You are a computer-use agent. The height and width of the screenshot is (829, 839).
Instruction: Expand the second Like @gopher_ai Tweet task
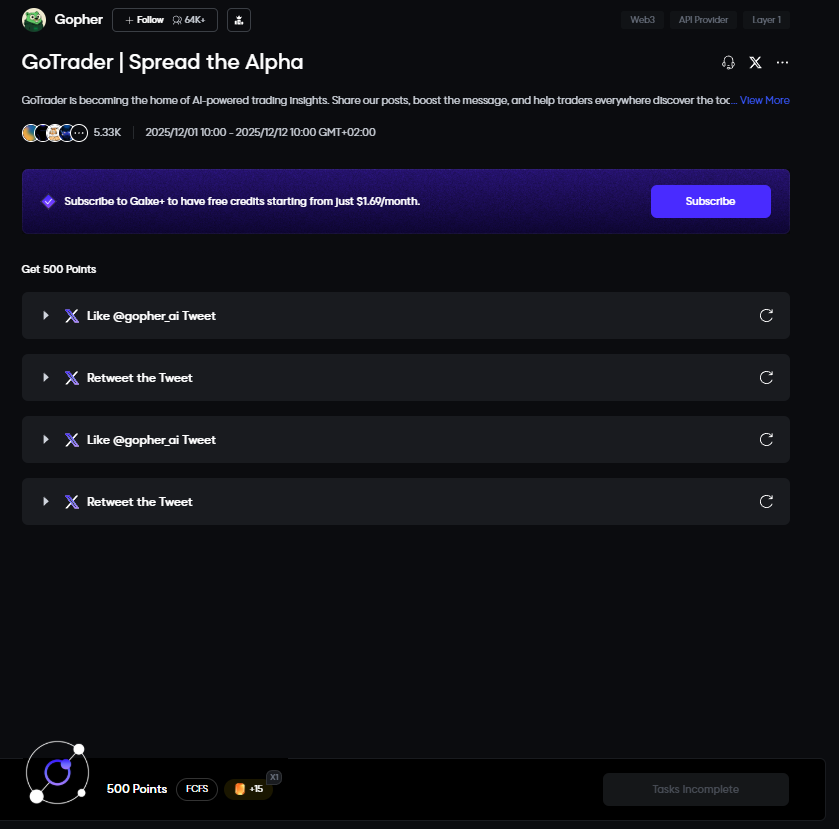[46, 440]
